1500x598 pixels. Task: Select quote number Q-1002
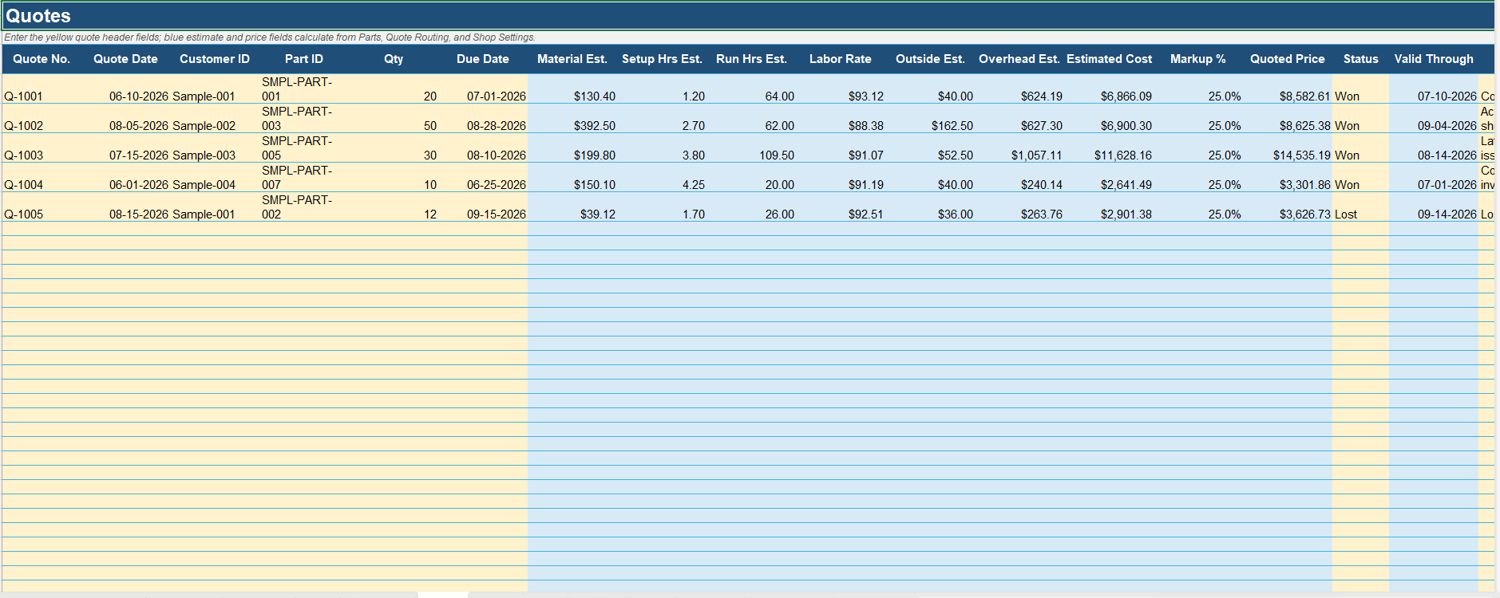tap(23, 126)
